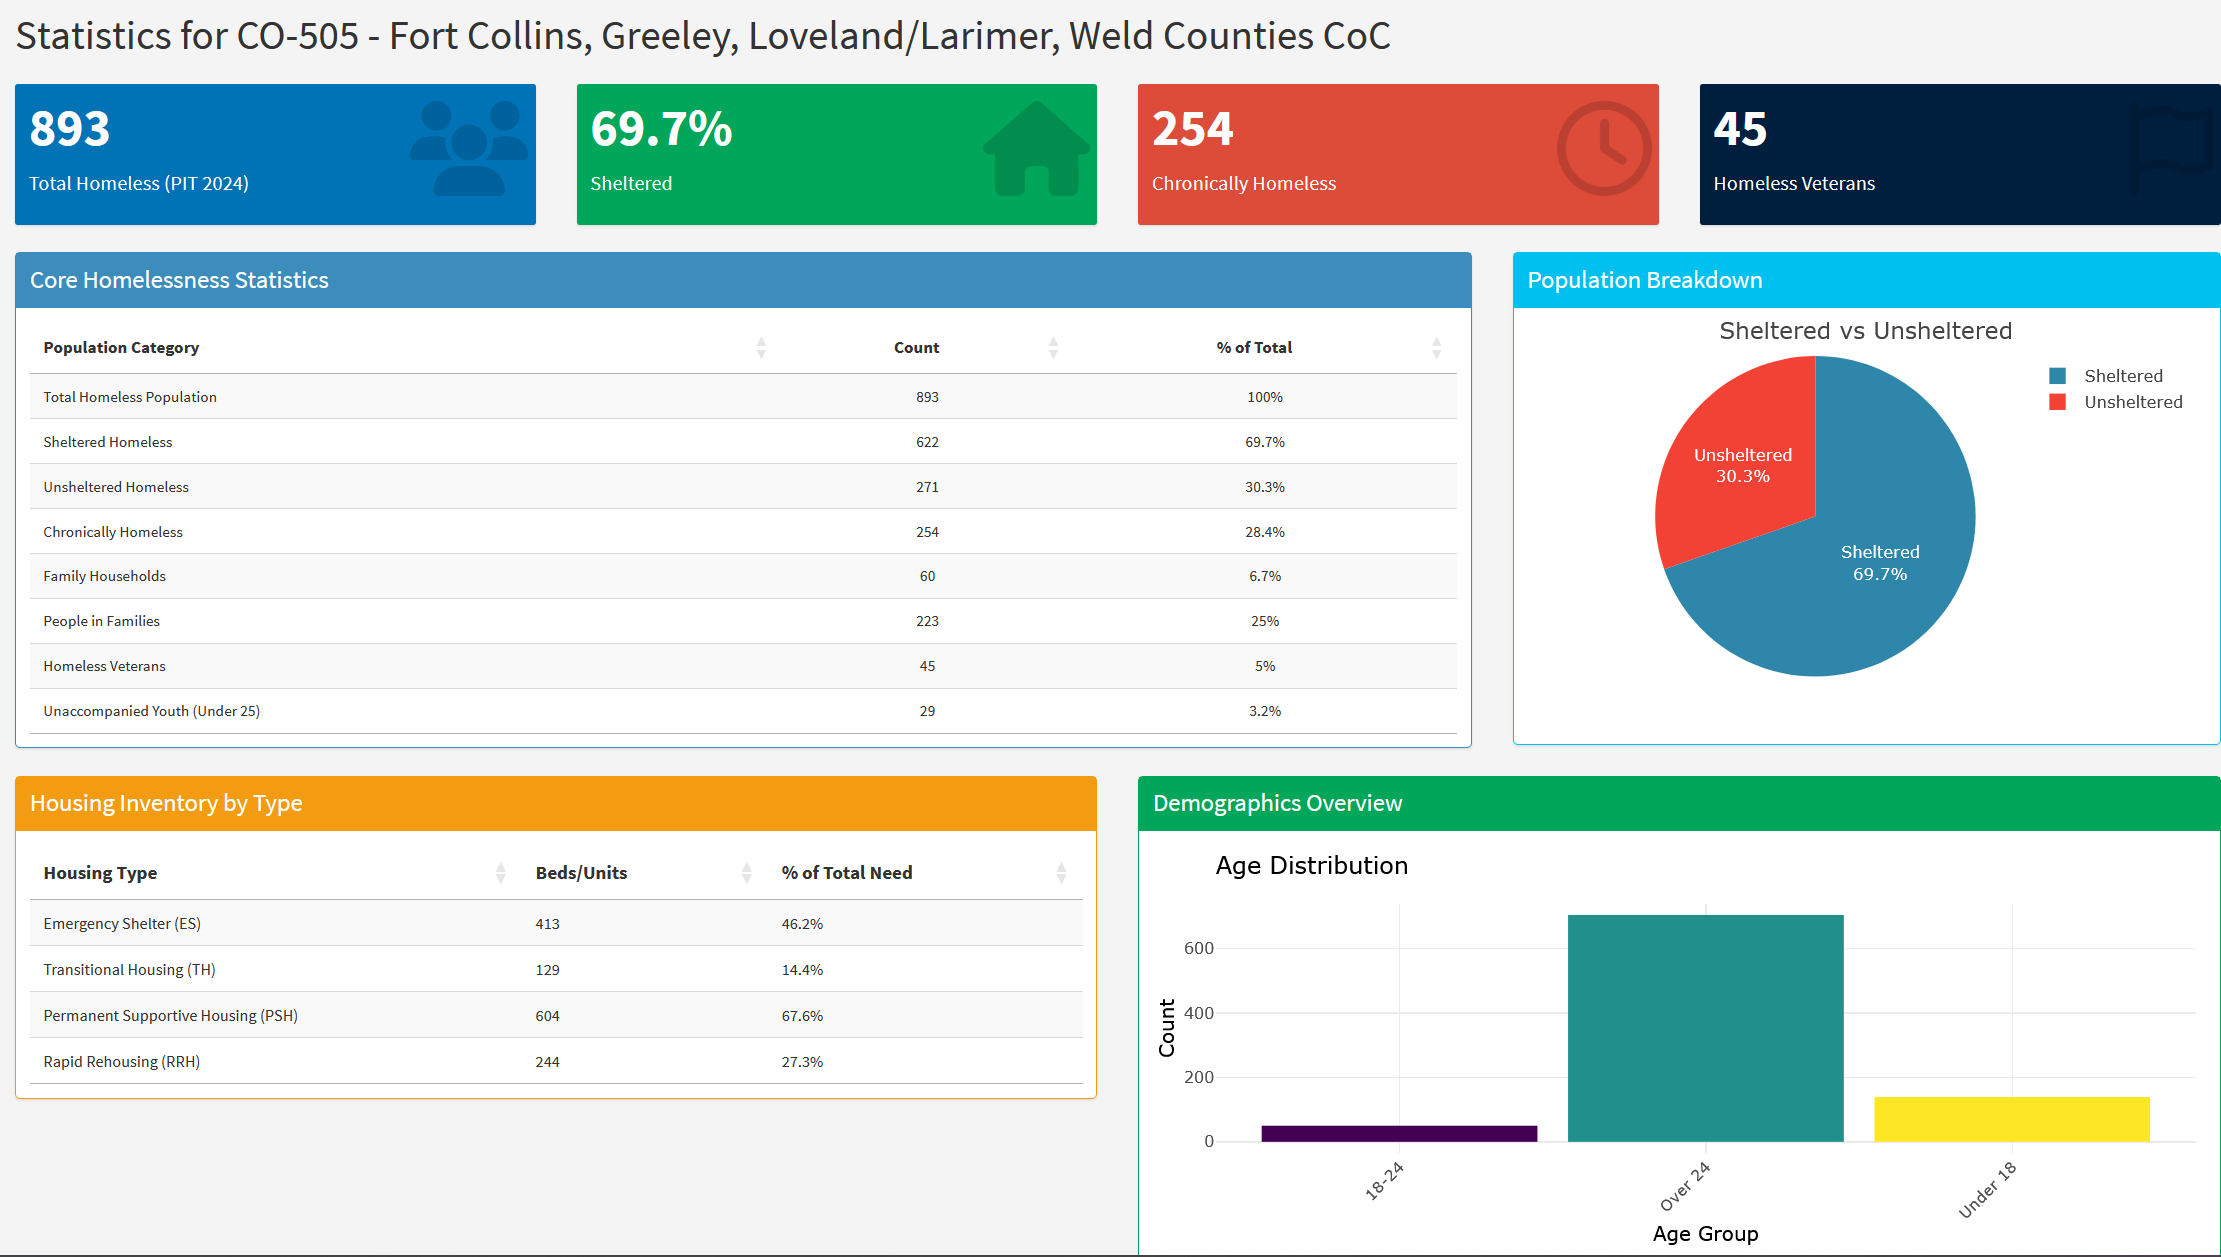Sort Core Statistics by % of Total
Screen dimensions: 2221x1257
coord(1436,348)
